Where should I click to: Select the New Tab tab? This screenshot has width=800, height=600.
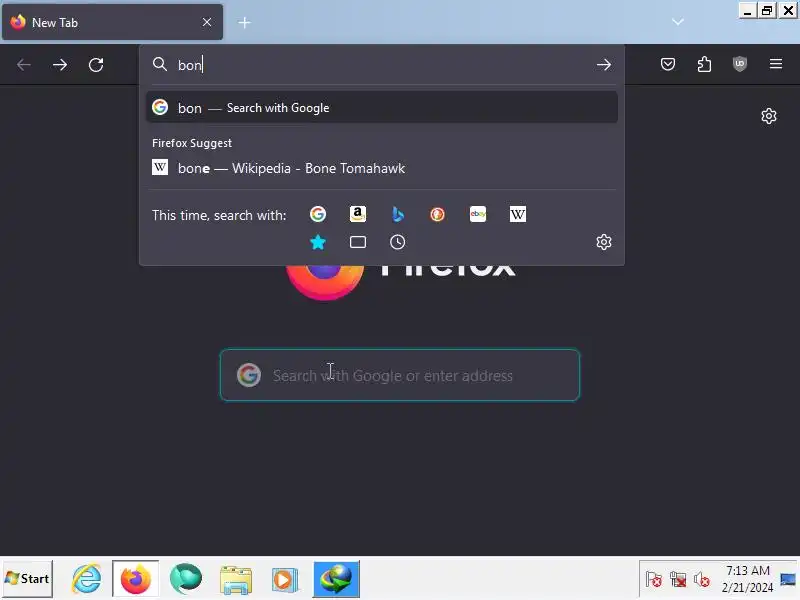coord(112,22)
